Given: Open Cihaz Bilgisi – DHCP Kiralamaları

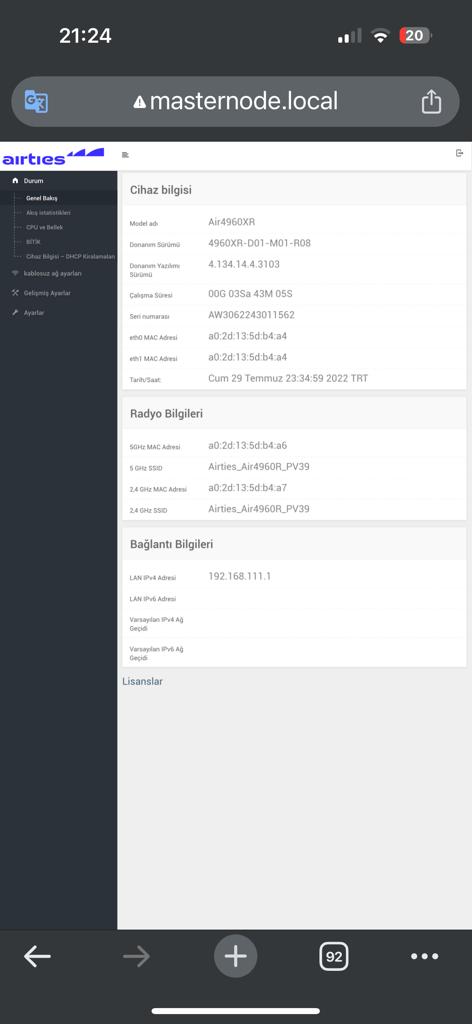Looking at the screenshot, I should [71, 257].
